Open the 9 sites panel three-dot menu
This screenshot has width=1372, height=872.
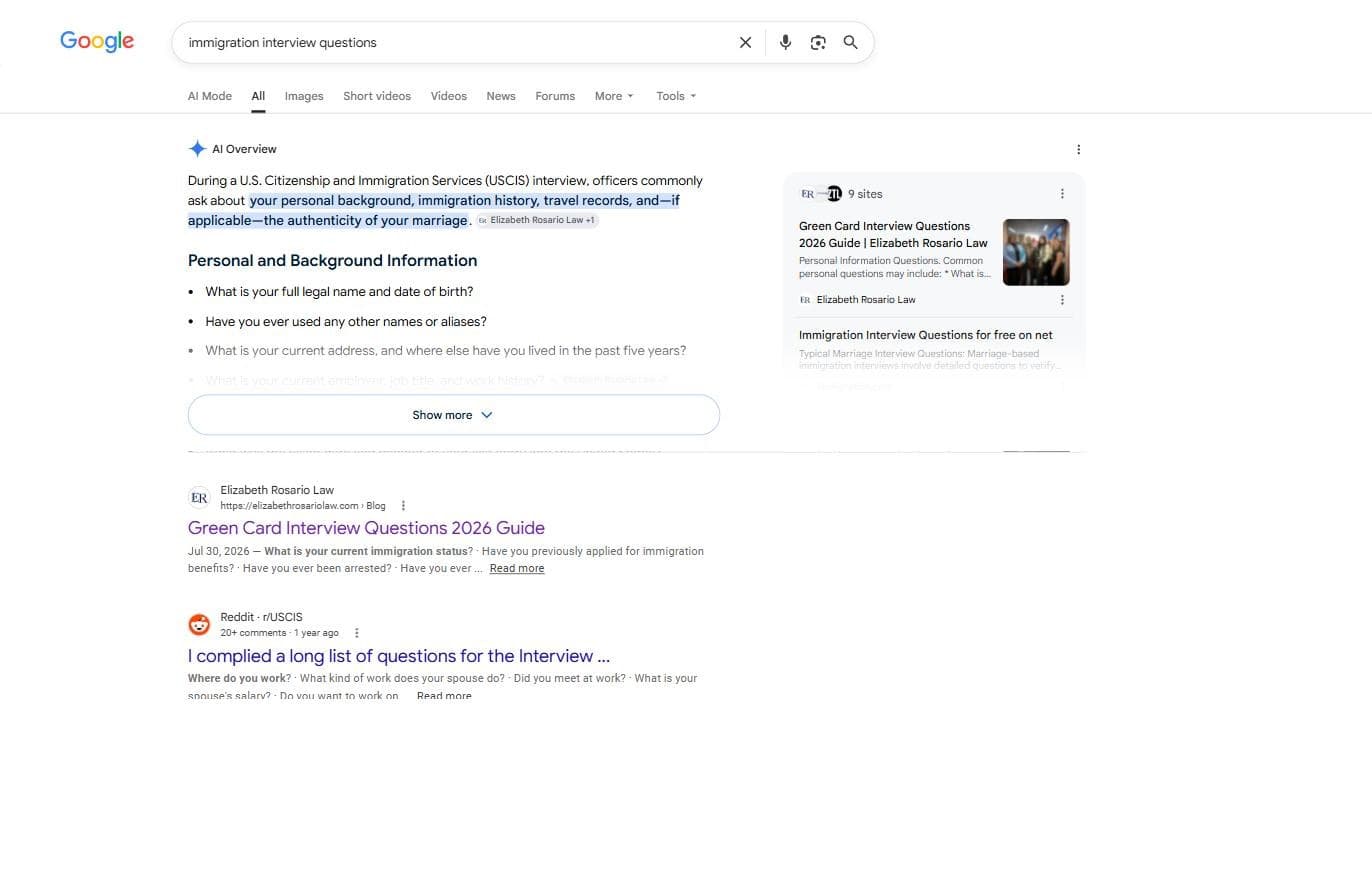tap(1062, 194)
